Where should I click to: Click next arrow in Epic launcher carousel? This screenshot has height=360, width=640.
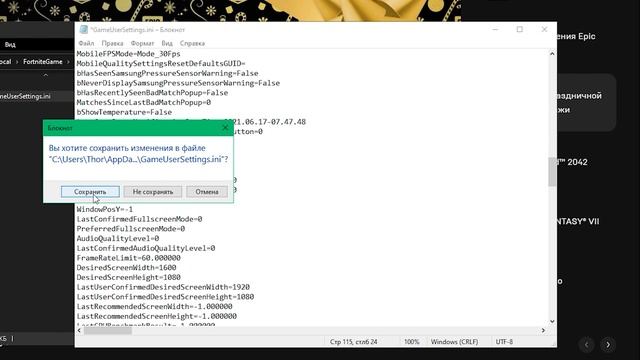pyautogui.click(x=608, y=345)
